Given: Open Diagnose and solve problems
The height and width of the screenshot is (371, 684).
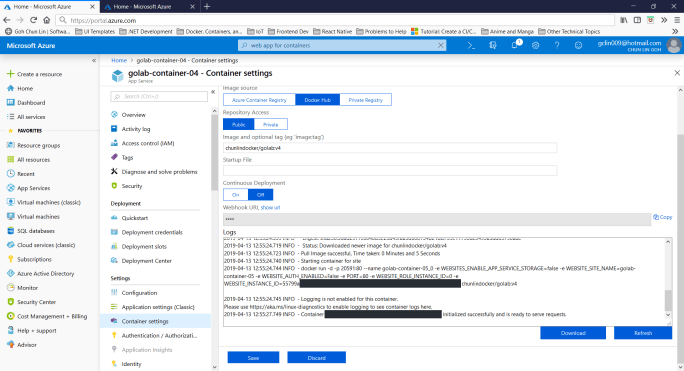Looking at the screenshot, I should pyautogui.click(x=155, y=172).
